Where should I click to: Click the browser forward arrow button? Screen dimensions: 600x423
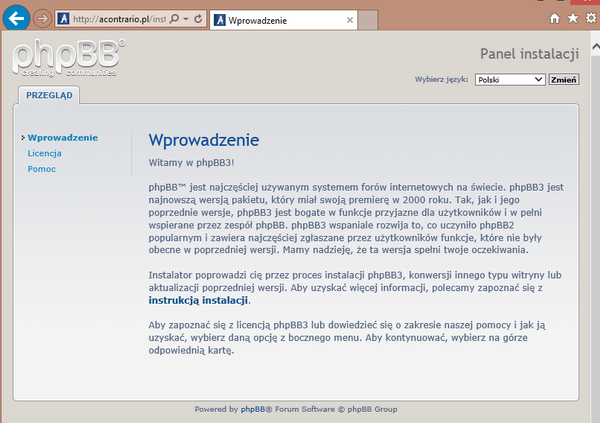point(42,19)
